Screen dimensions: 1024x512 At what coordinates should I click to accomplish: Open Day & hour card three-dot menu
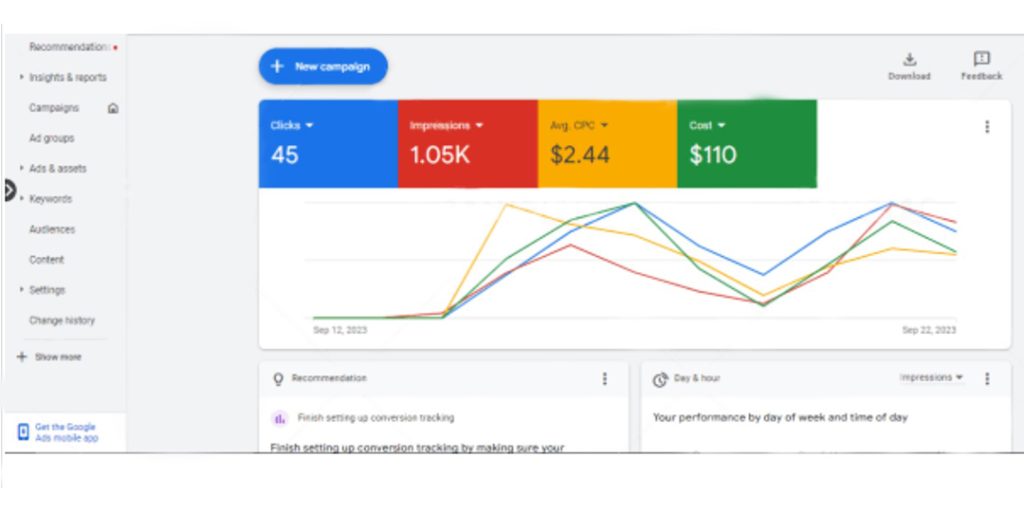tap(987, 379)
